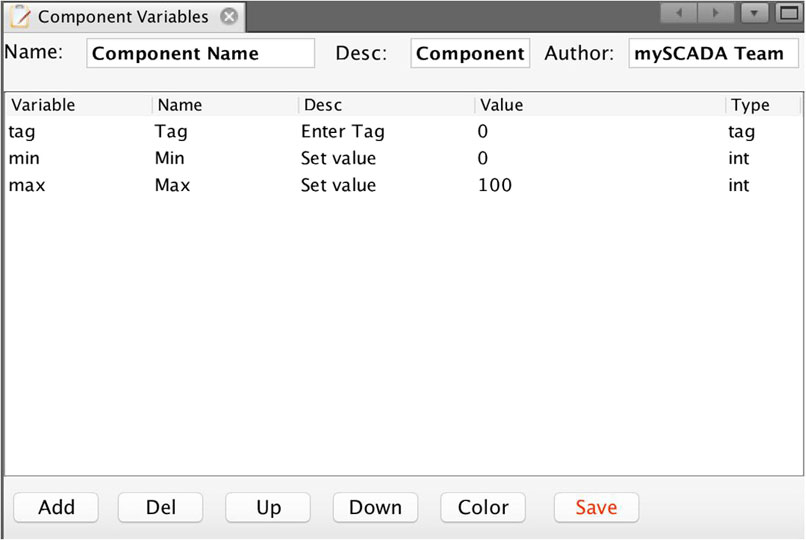This screenshot has height=540, width=806.
Task: Move the row down with Down button
Action: [x=375, y=508]
